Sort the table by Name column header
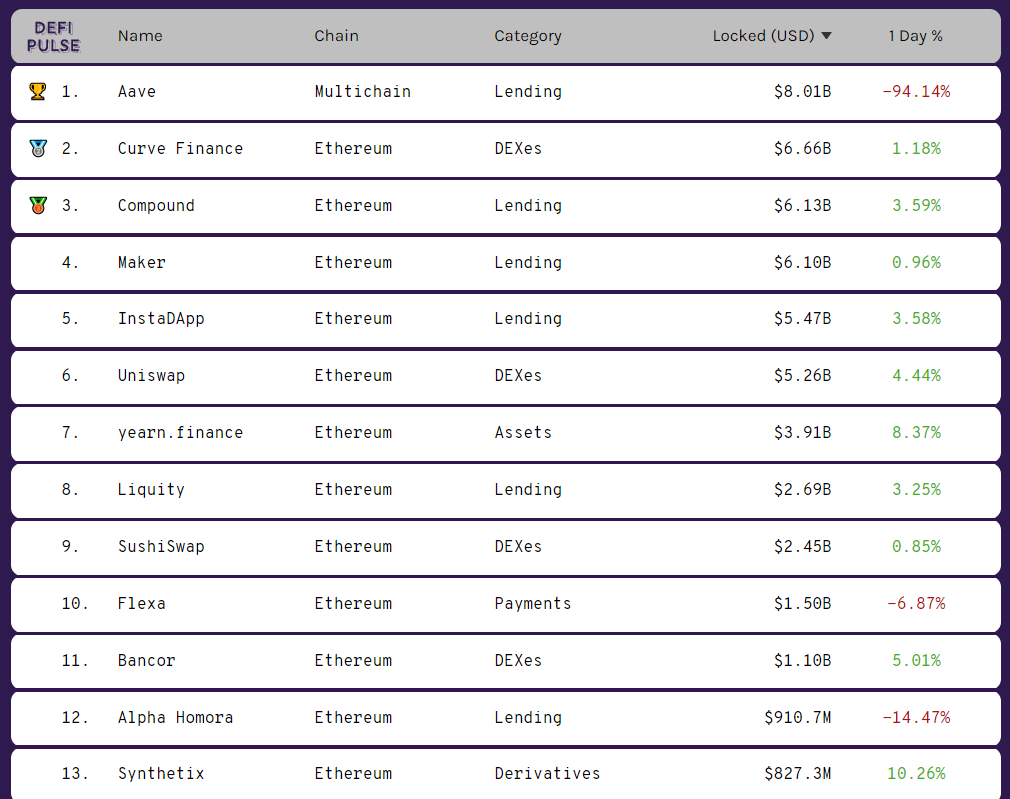The image size is (1010, 799). pos(140,36)
